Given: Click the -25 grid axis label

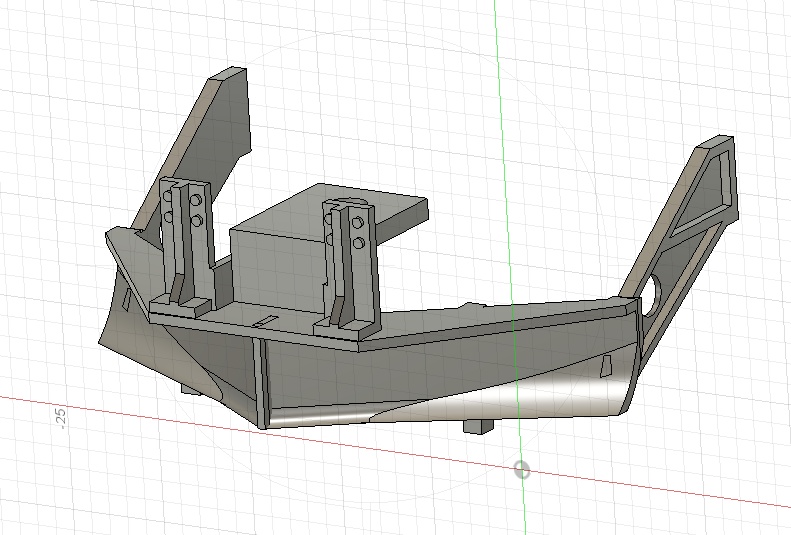Looking at the screenshot, I should point(60,419).
